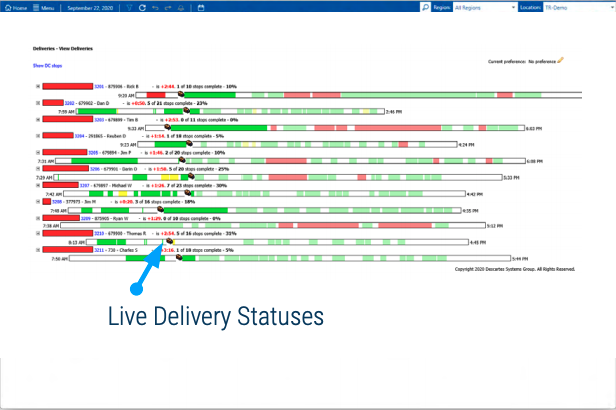616x410 pixels.
Task: Expand route 3205 details
Action: pyautogui.click(x=38, y=152)
